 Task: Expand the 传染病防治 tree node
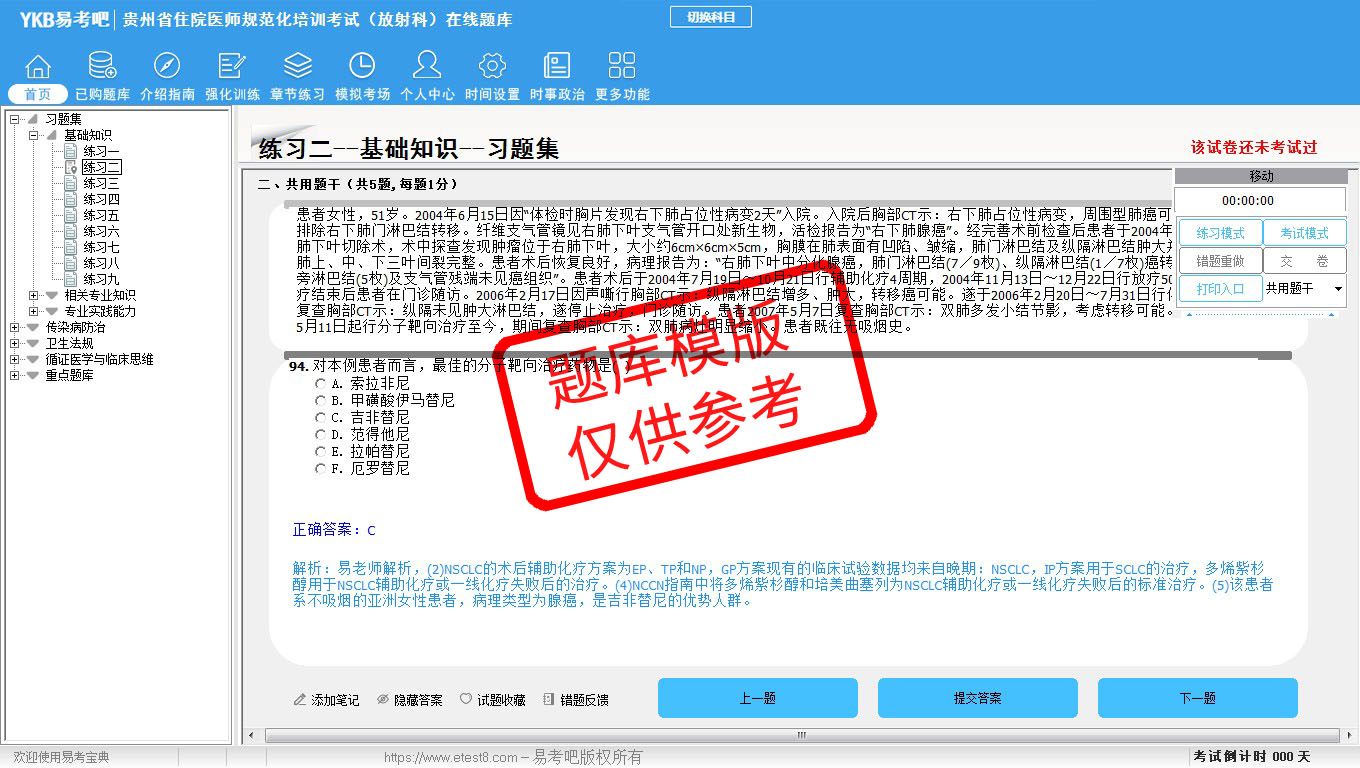[15, 327]
